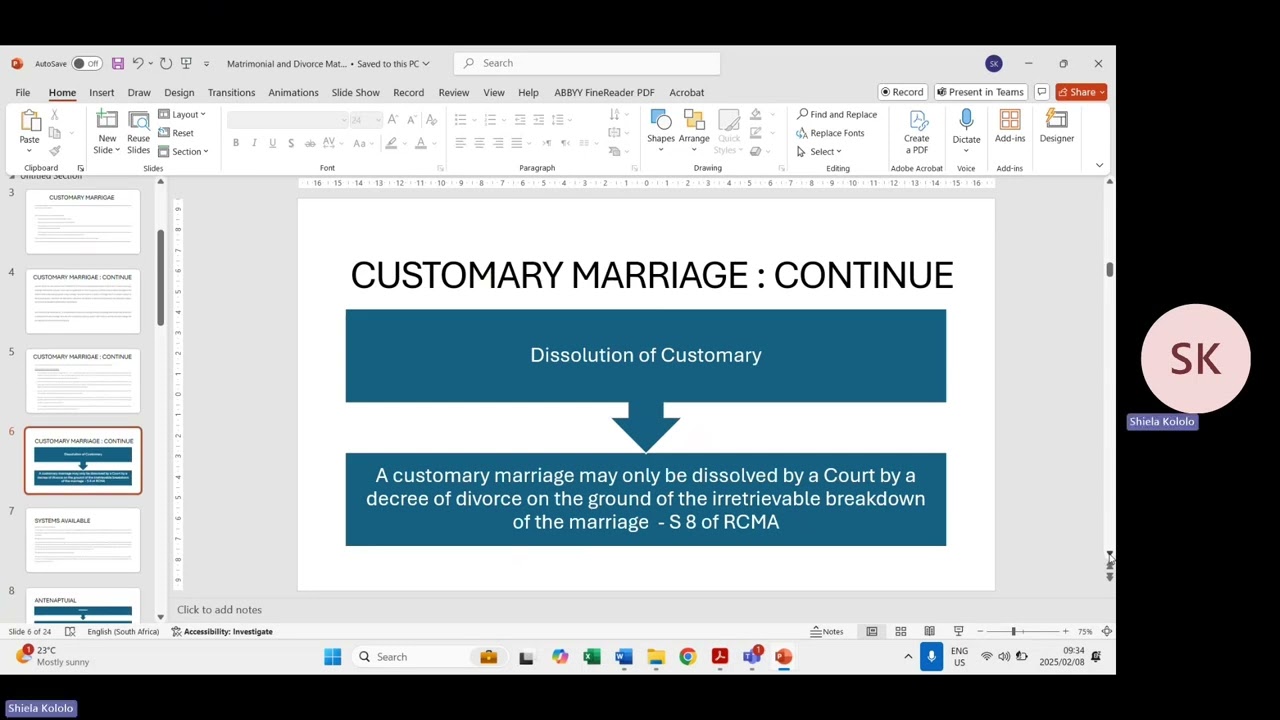Open the Insert tab
The image size is (1280, 720).
point(102,93)
